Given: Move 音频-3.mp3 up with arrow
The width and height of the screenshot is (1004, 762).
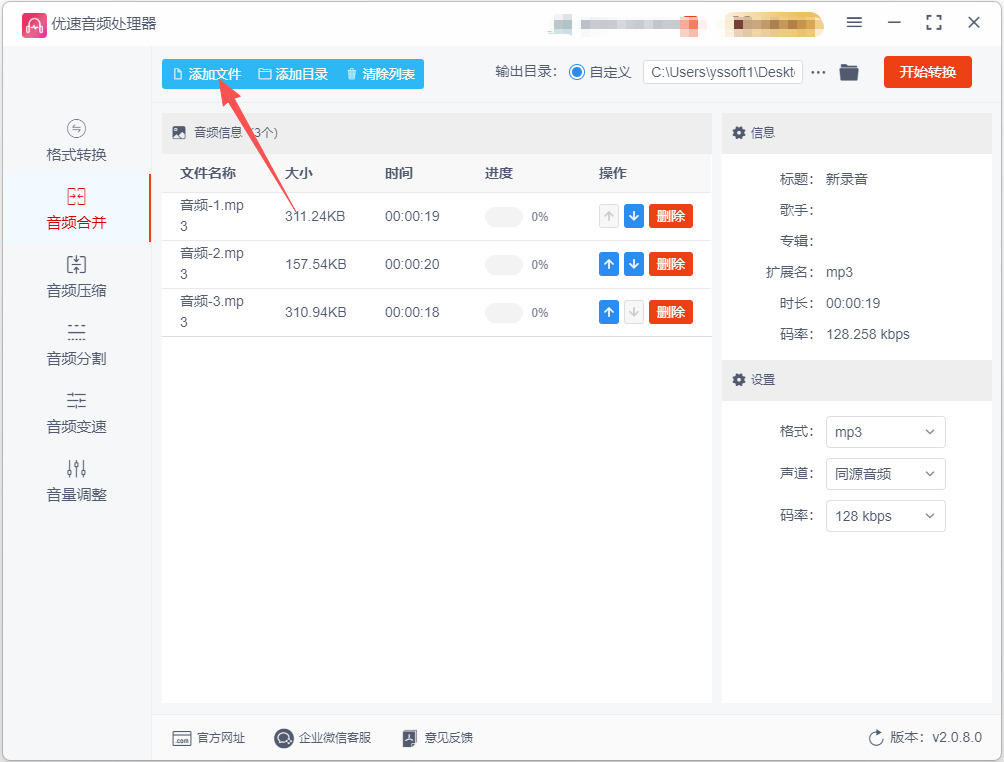Looking at the screenshot, I should coord(608,312).
